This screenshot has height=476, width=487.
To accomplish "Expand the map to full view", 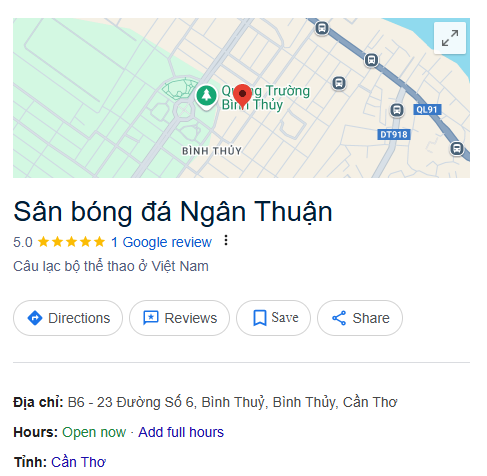I will coord(449,38).
